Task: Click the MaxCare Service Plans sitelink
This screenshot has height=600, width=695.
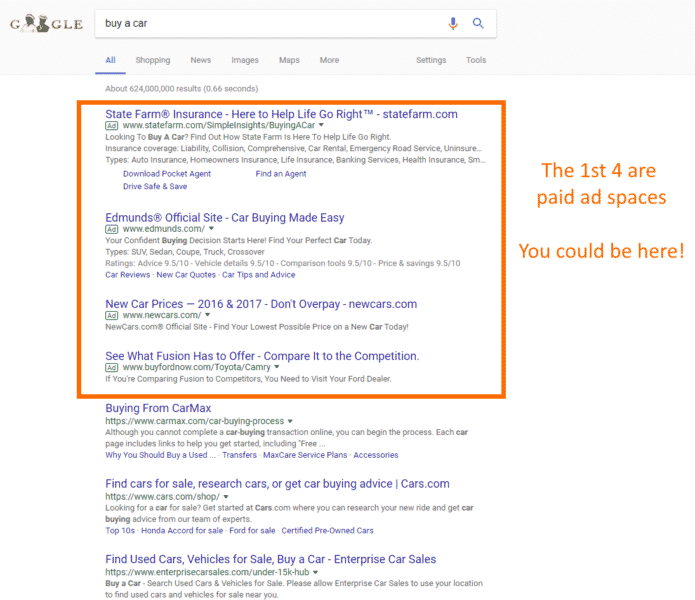Action: [305, 455]
